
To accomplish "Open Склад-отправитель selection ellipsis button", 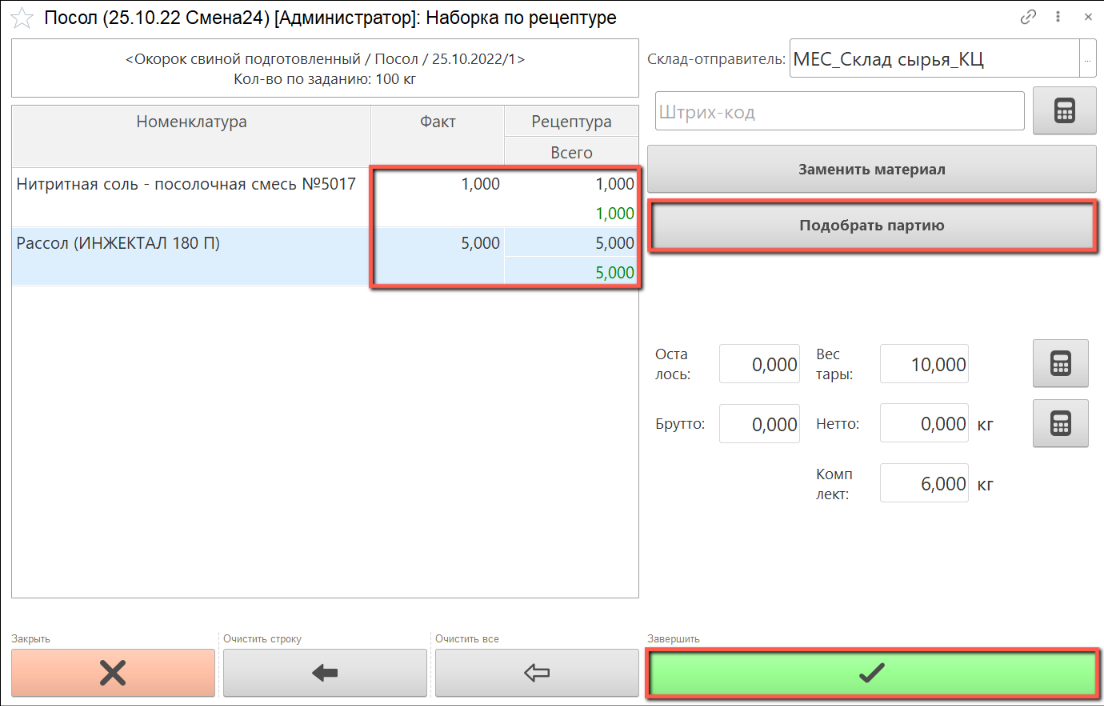I will pyautogui.click(x=1088, y=59).
